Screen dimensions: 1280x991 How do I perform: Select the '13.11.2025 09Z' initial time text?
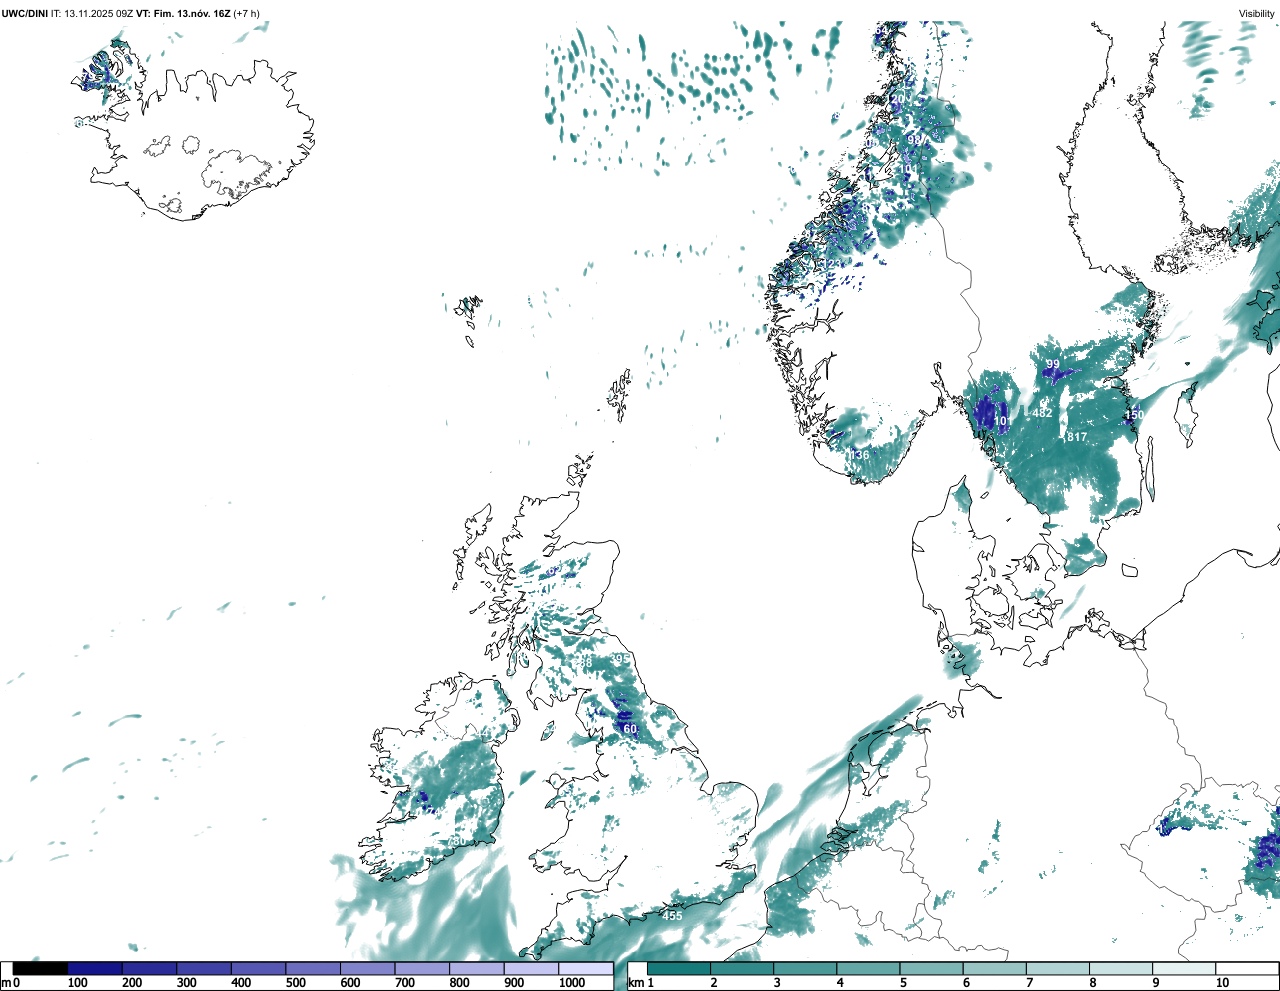coord(99,14)
